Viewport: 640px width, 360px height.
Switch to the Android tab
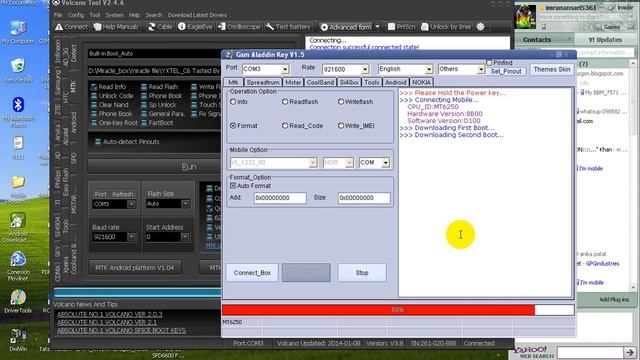[x=396, y=82]
